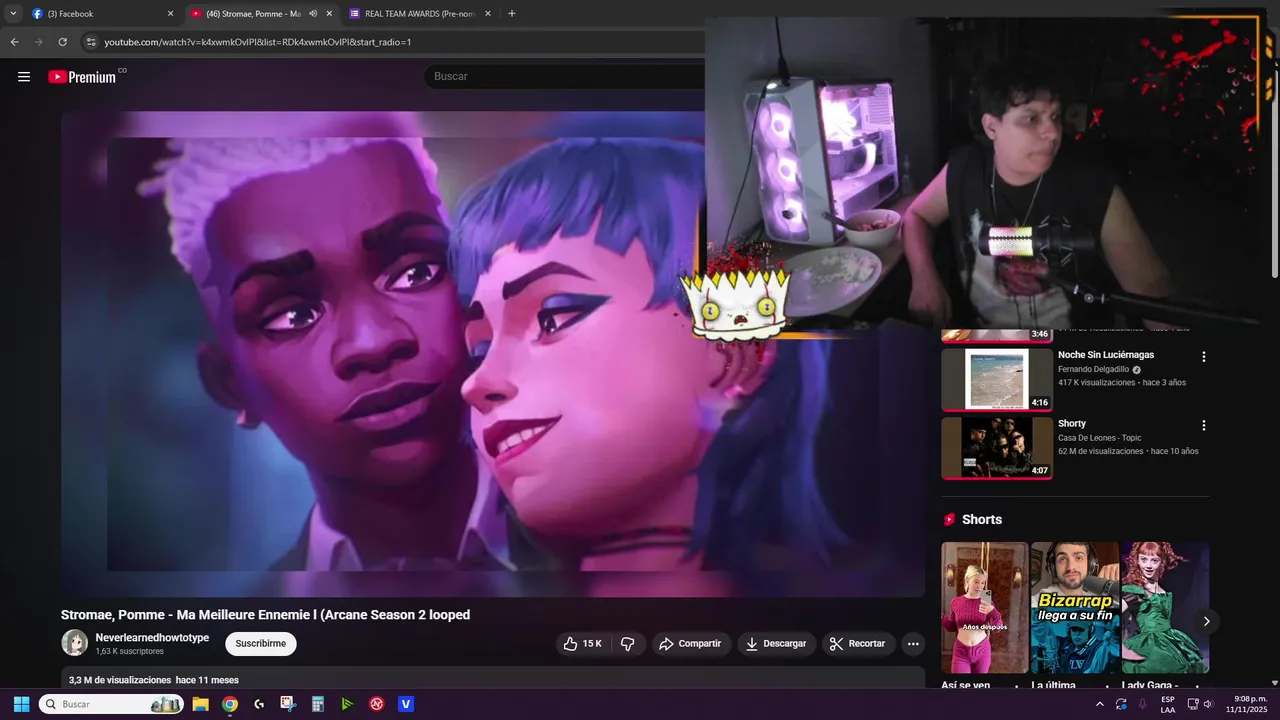The height and width of the screenshot is (720, 1280).
Task: Close the Stromae YouTube tab
Action: click(329, 14)
